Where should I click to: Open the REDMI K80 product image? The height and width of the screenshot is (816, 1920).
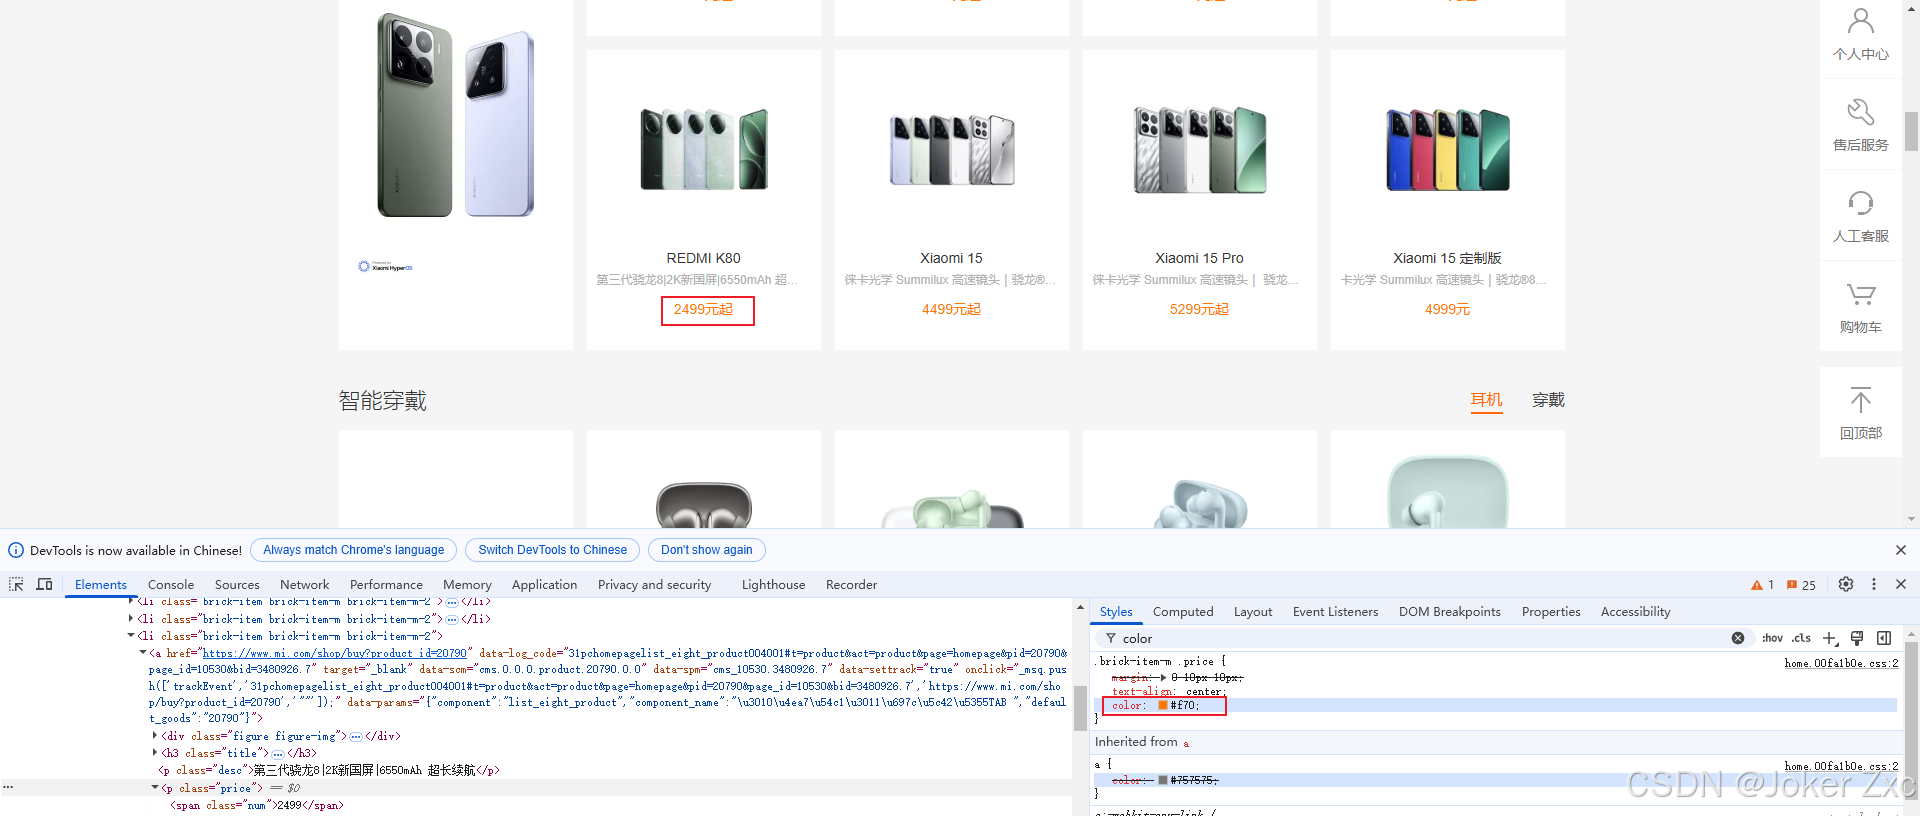pos(704,149)
